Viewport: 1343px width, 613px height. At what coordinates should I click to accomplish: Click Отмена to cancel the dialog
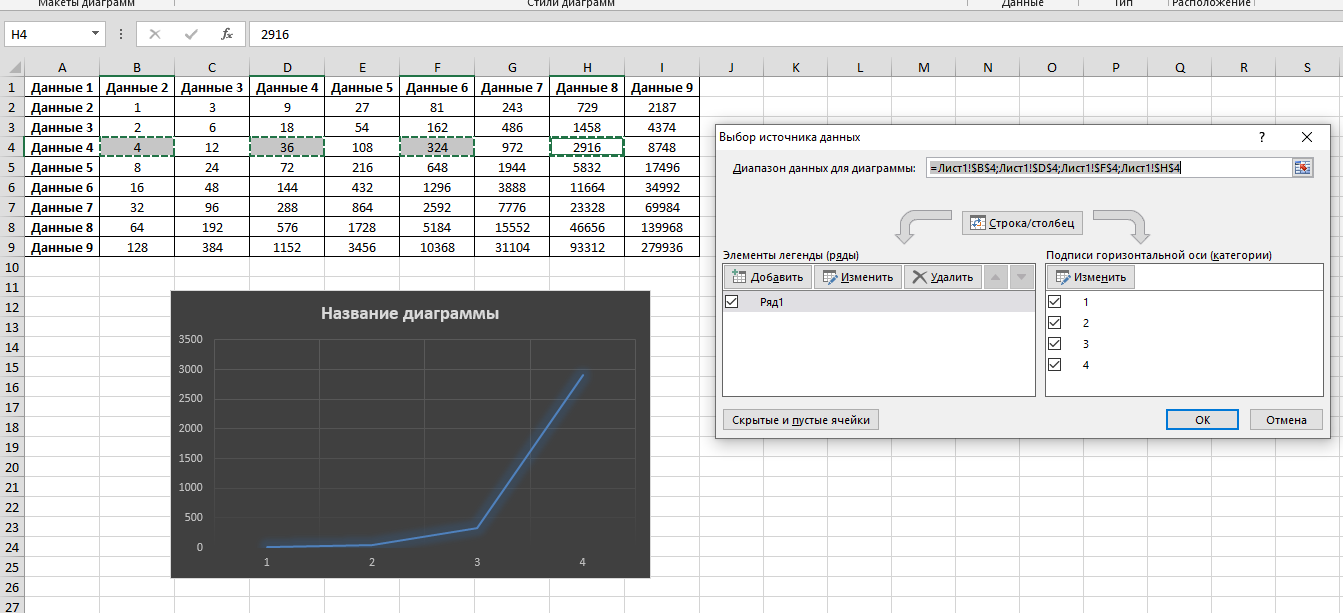click(1286, 420)
